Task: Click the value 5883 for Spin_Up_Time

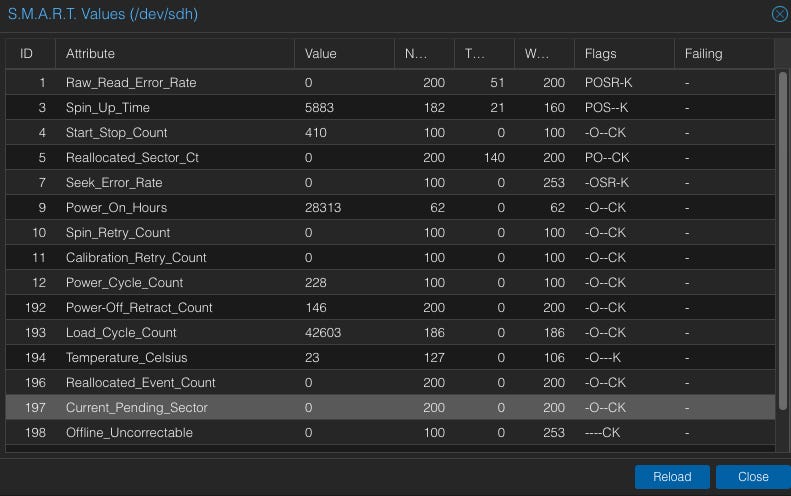Action: (x=319, y=107)
